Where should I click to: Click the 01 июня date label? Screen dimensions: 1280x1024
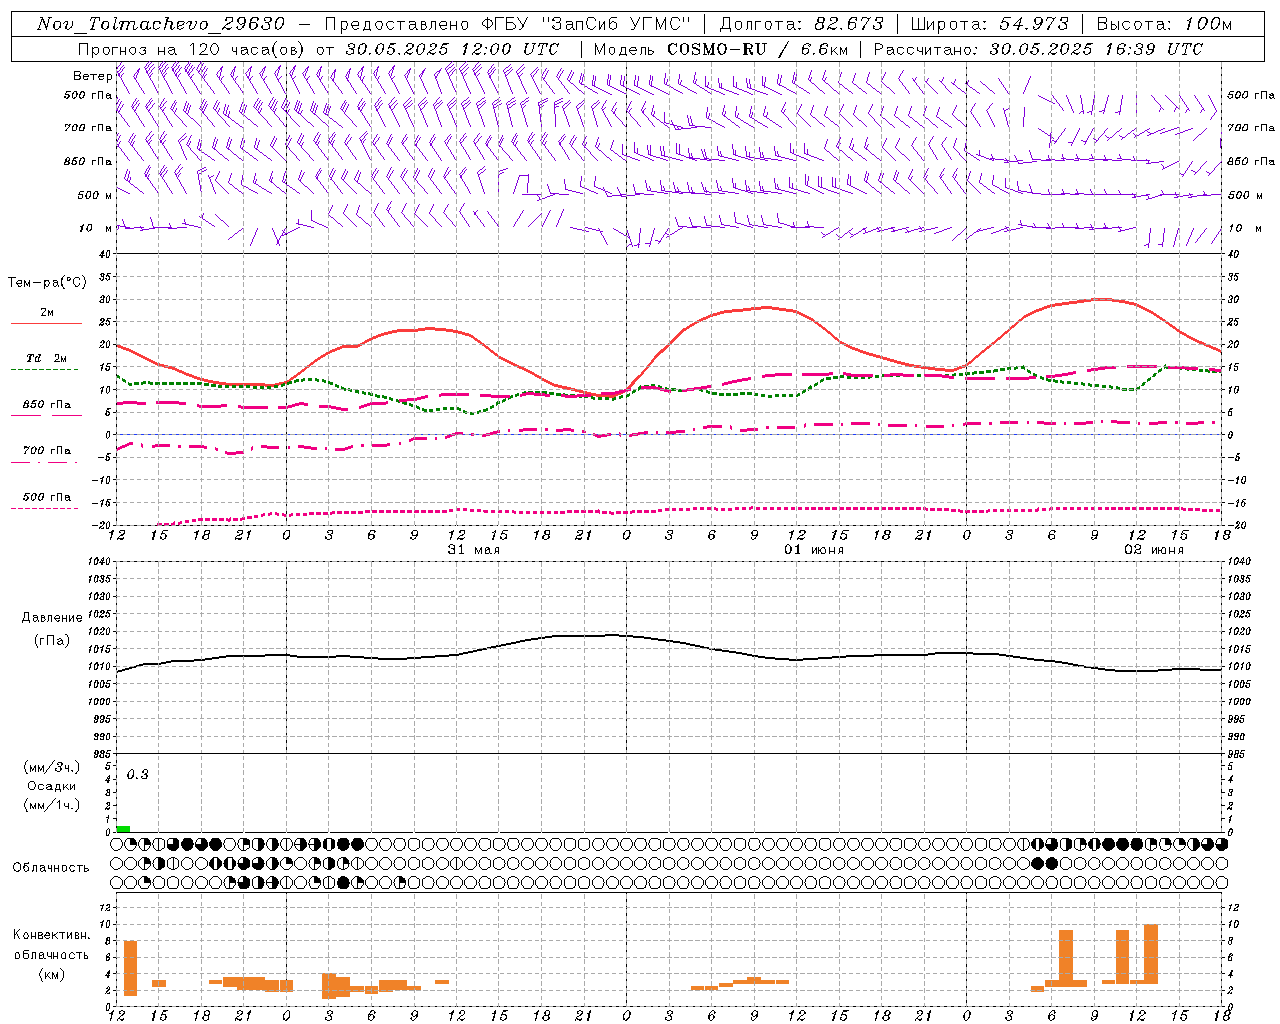(x=814, y=550)
